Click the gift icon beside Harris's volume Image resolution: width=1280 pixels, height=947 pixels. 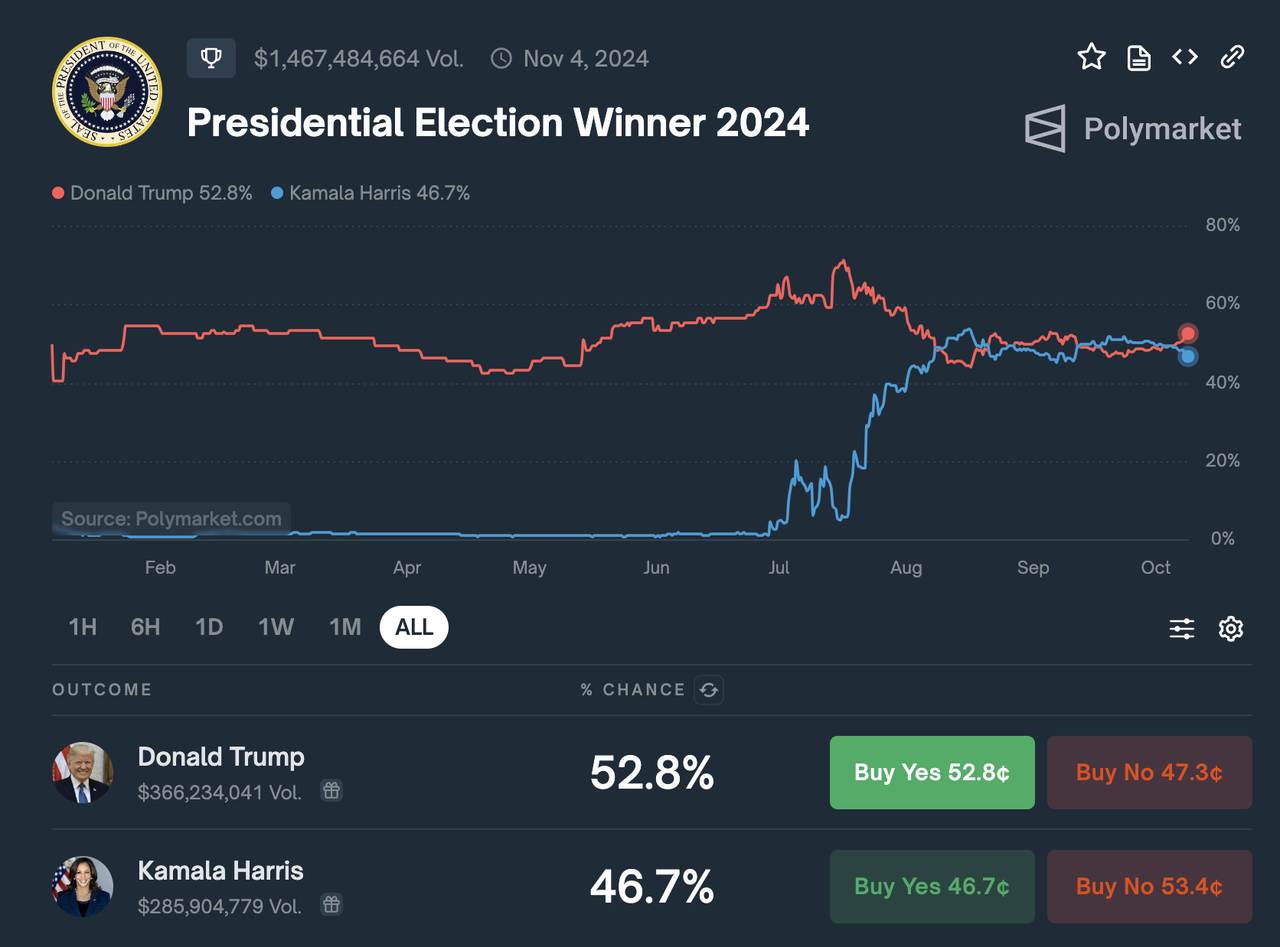330,904
